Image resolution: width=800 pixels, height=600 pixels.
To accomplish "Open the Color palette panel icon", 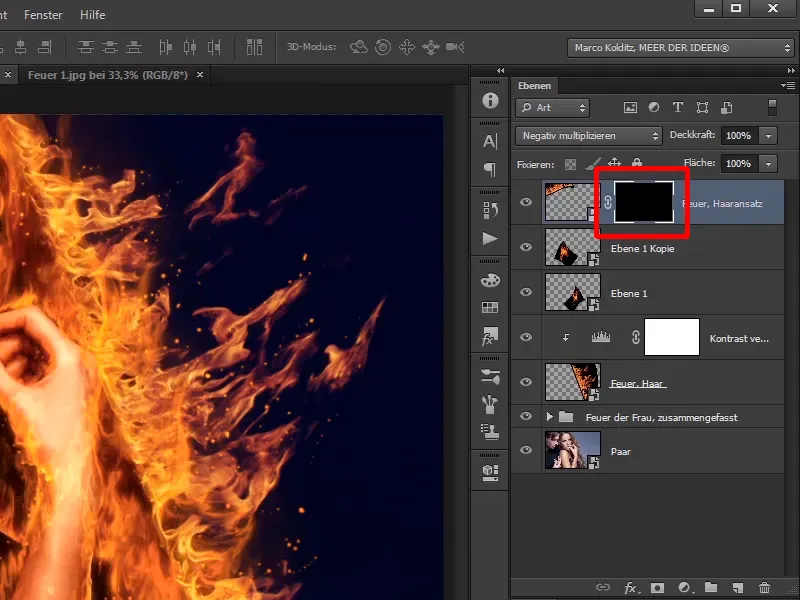I will tap(490, 280).
